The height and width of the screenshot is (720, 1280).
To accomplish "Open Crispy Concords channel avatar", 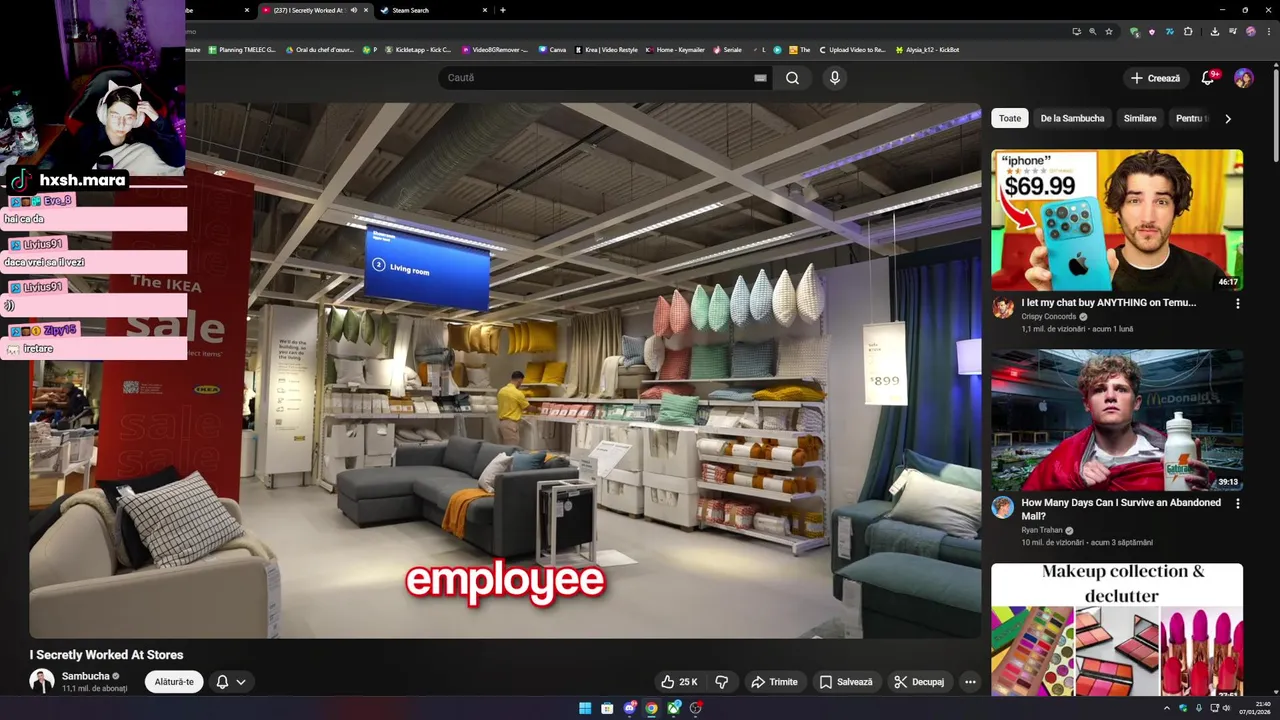I will tap(1003, 308).
